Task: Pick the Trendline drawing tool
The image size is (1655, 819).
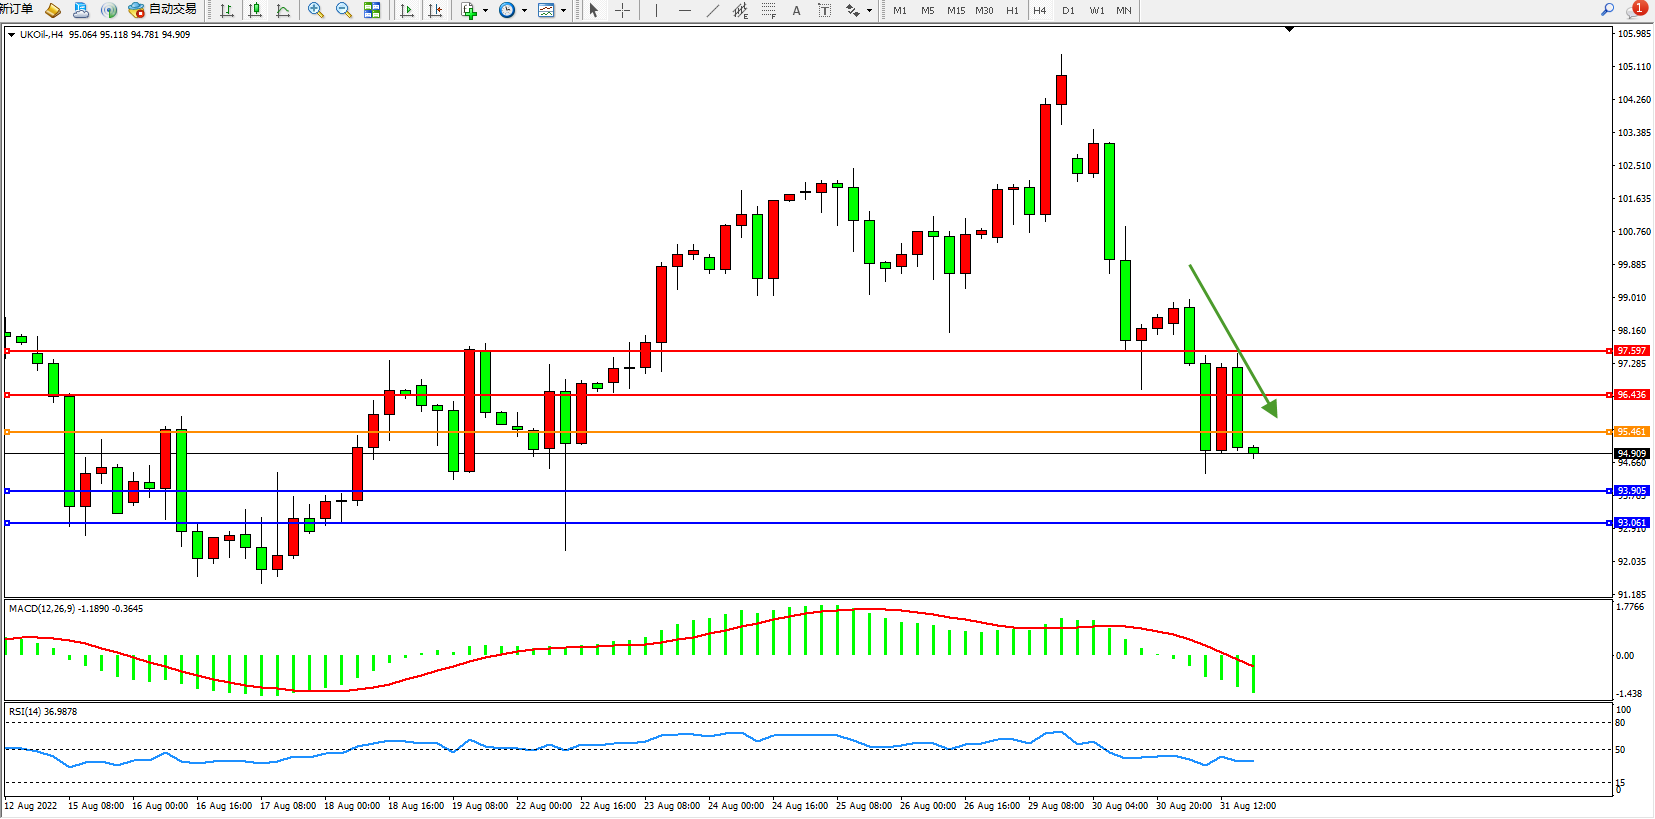Action: [x=712, y=10]
